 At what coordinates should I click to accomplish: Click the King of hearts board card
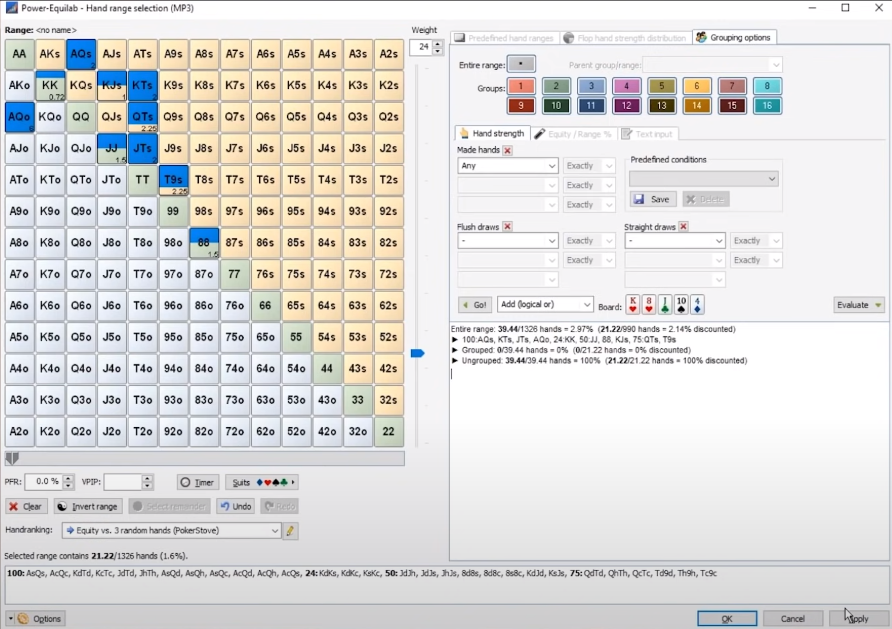[x=633, y=305]
